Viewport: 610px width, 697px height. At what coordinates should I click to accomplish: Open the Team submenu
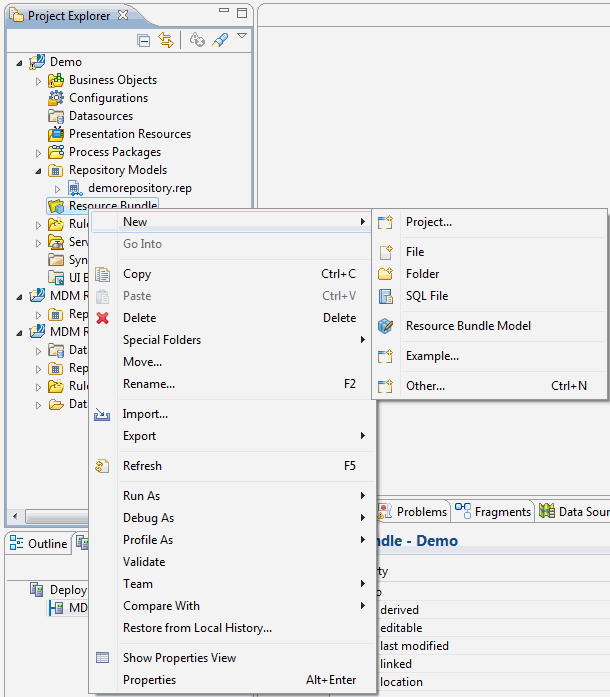pos(231,584)
